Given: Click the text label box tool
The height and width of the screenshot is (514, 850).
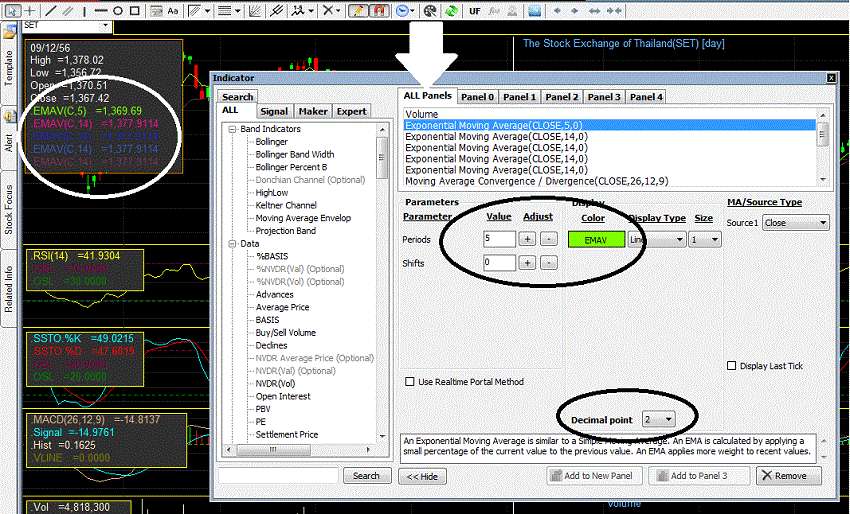Looking at the screenshot, I should [156, 10].
